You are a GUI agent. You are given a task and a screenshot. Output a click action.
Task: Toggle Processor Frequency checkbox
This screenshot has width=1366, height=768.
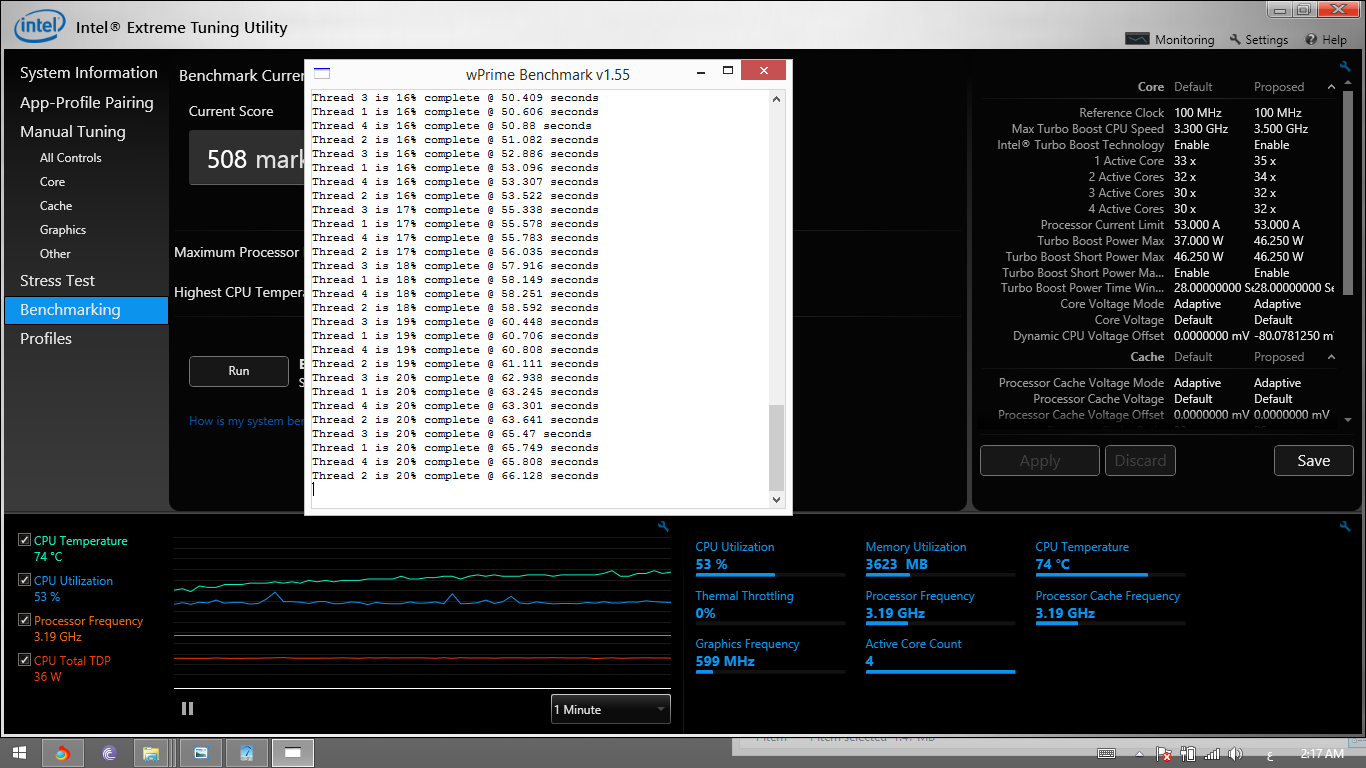click(24, 620)
